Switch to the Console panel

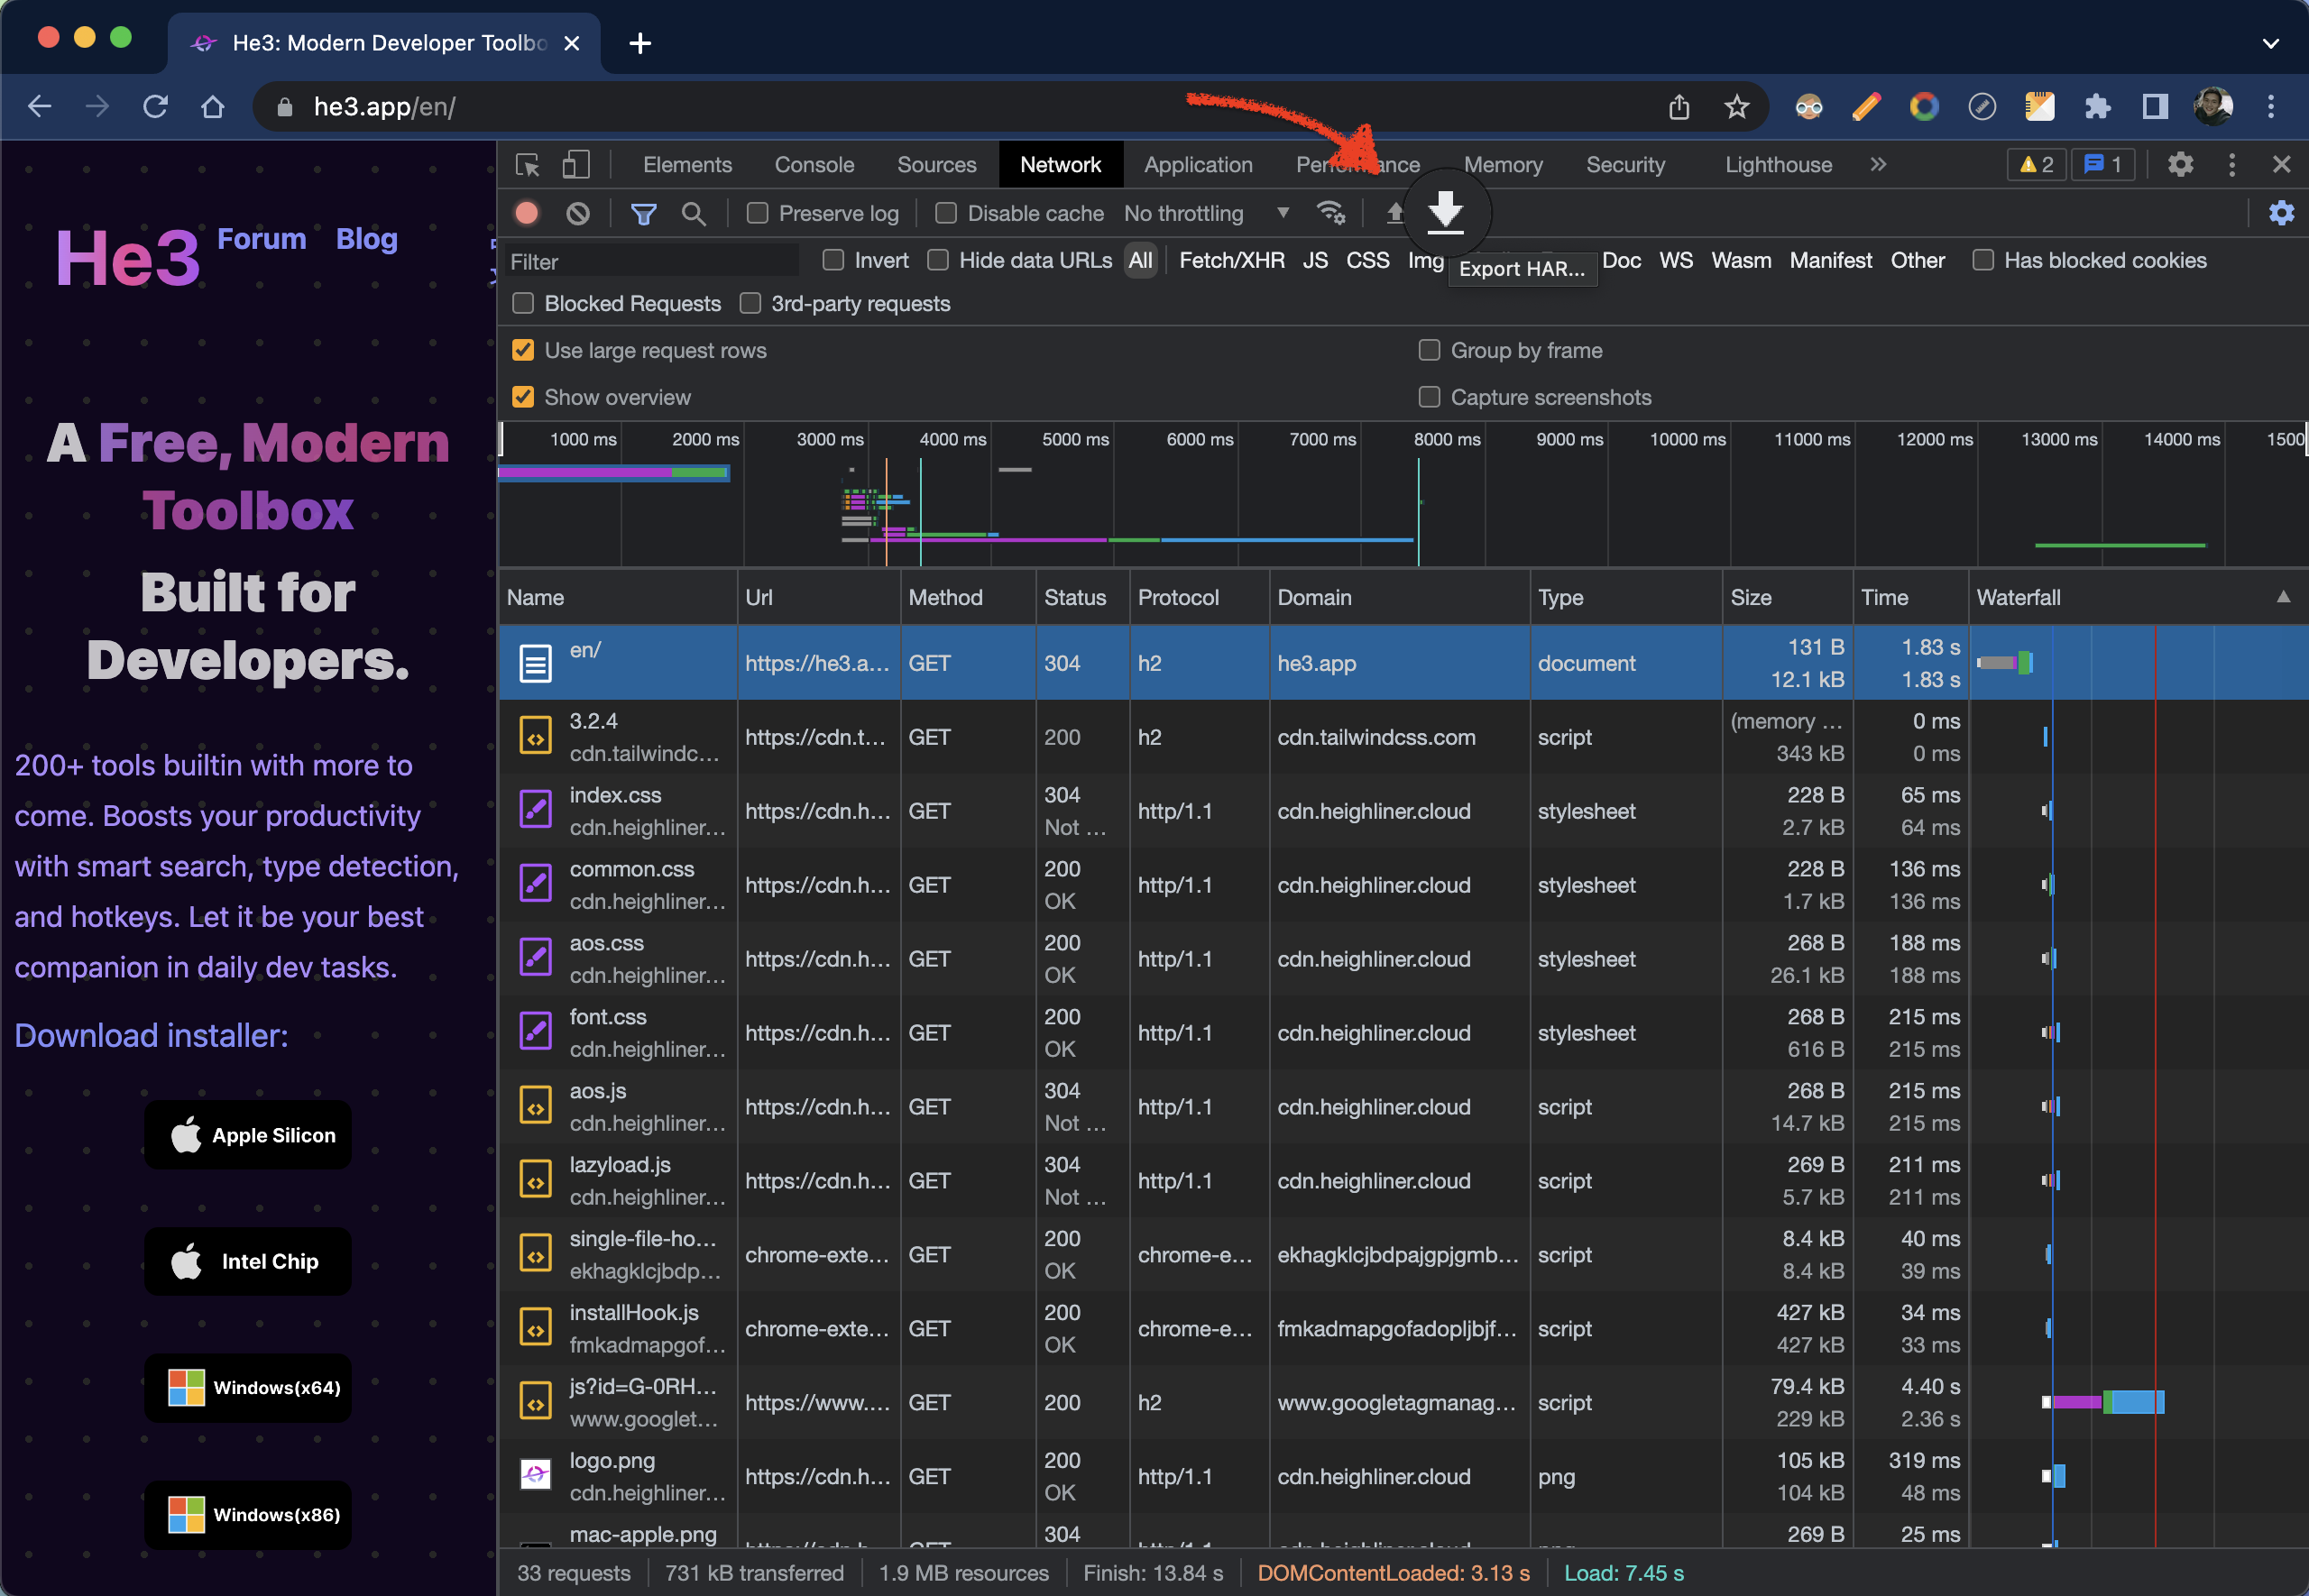click(x=813, y=164)
